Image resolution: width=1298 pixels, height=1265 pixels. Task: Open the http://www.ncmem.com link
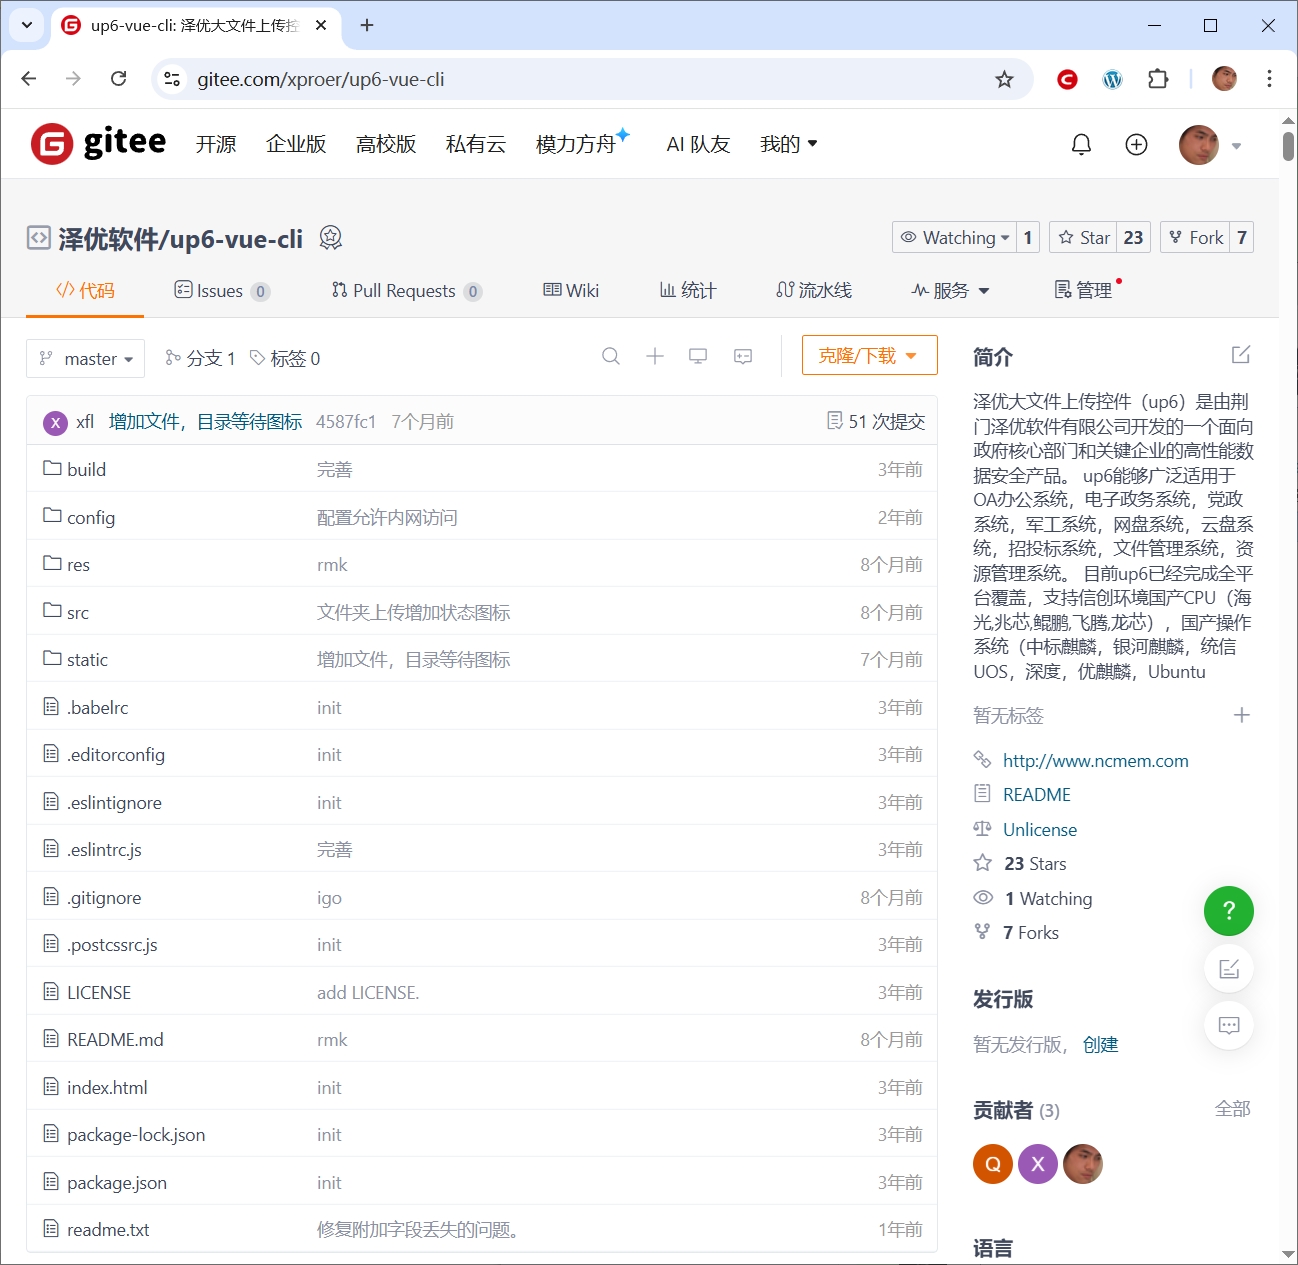(1095, 761)
